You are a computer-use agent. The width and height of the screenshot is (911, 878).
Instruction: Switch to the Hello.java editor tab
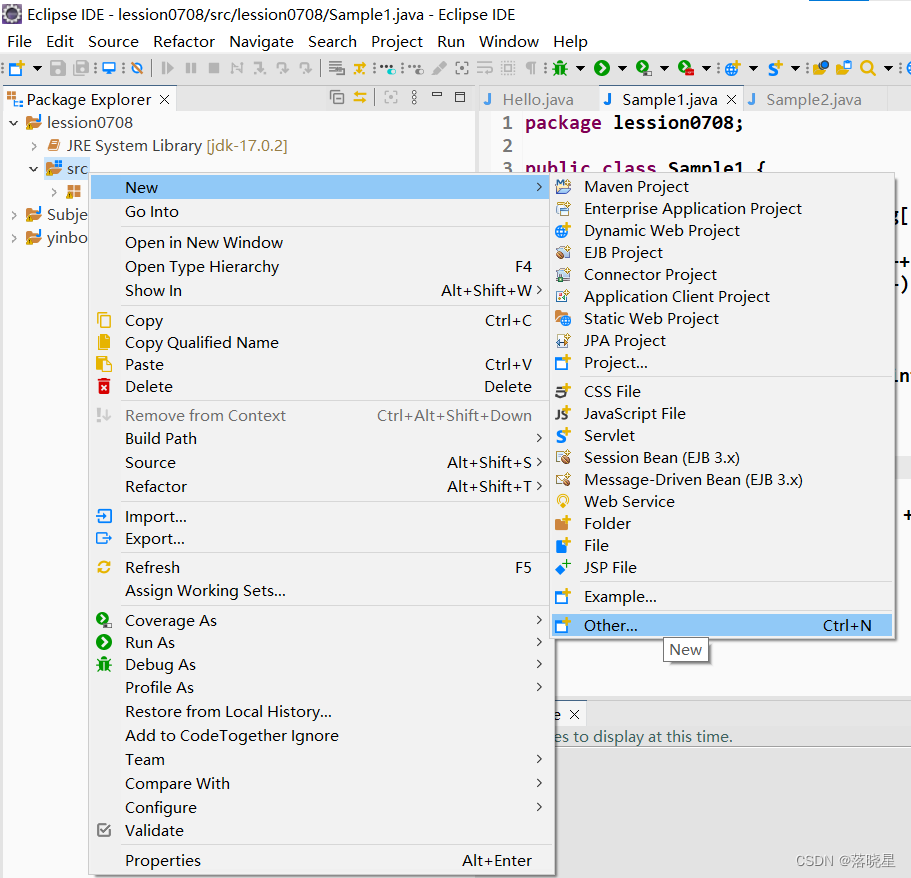click(538, 100)
